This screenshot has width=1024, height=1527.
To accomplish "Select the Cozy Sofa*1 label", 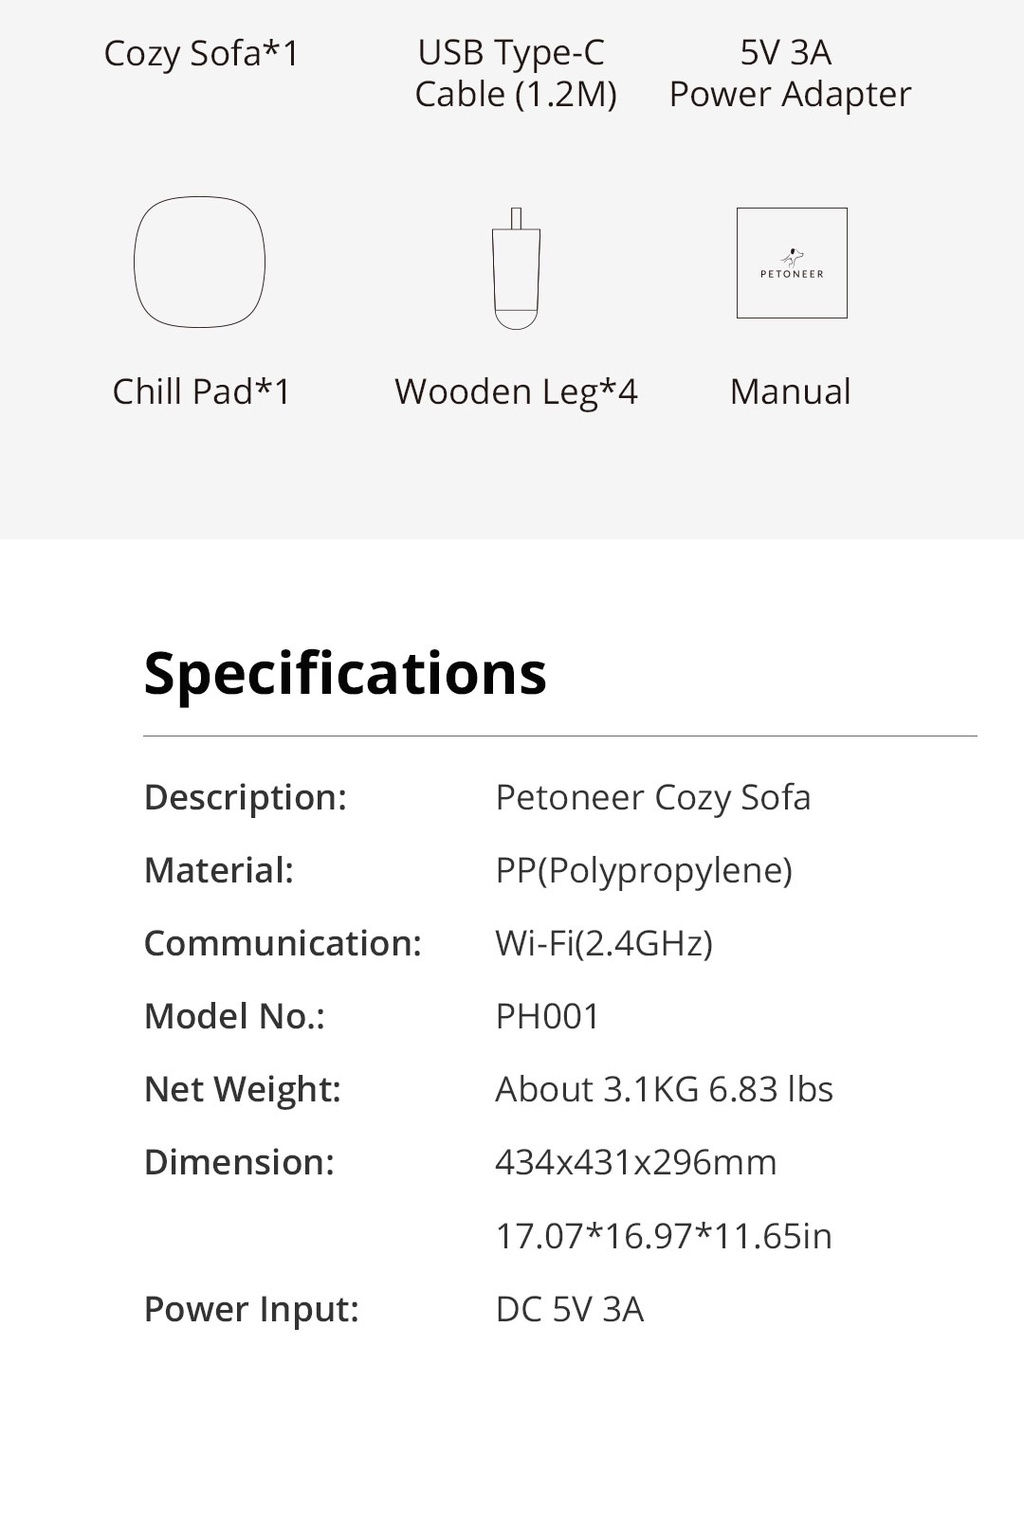I will (x=201, y=53).
